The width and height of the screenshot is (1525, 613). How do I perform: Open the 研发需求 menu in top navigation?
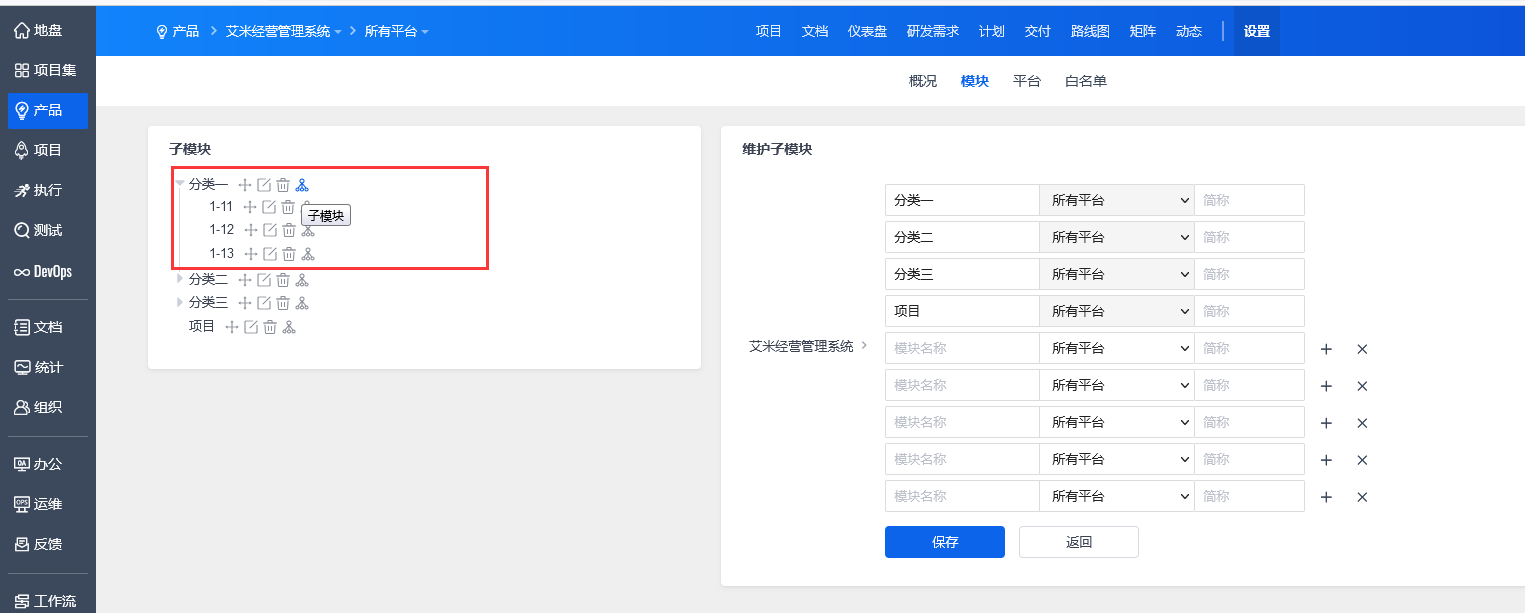932,31
